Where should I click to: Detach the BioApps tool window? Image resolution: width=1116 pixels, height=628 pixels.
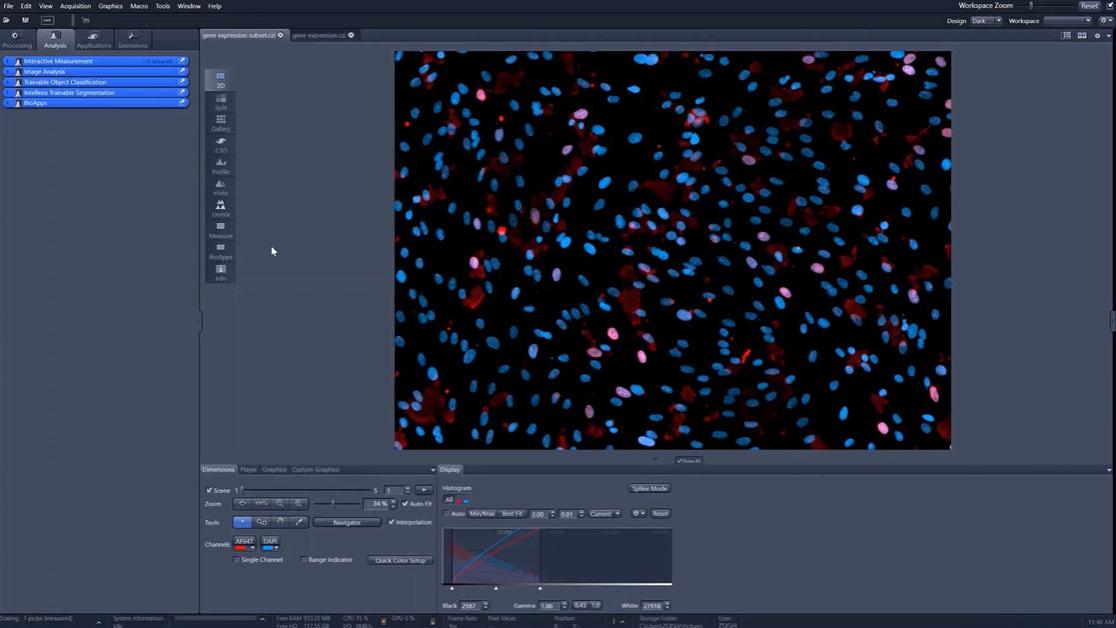(x=182, y=103)
